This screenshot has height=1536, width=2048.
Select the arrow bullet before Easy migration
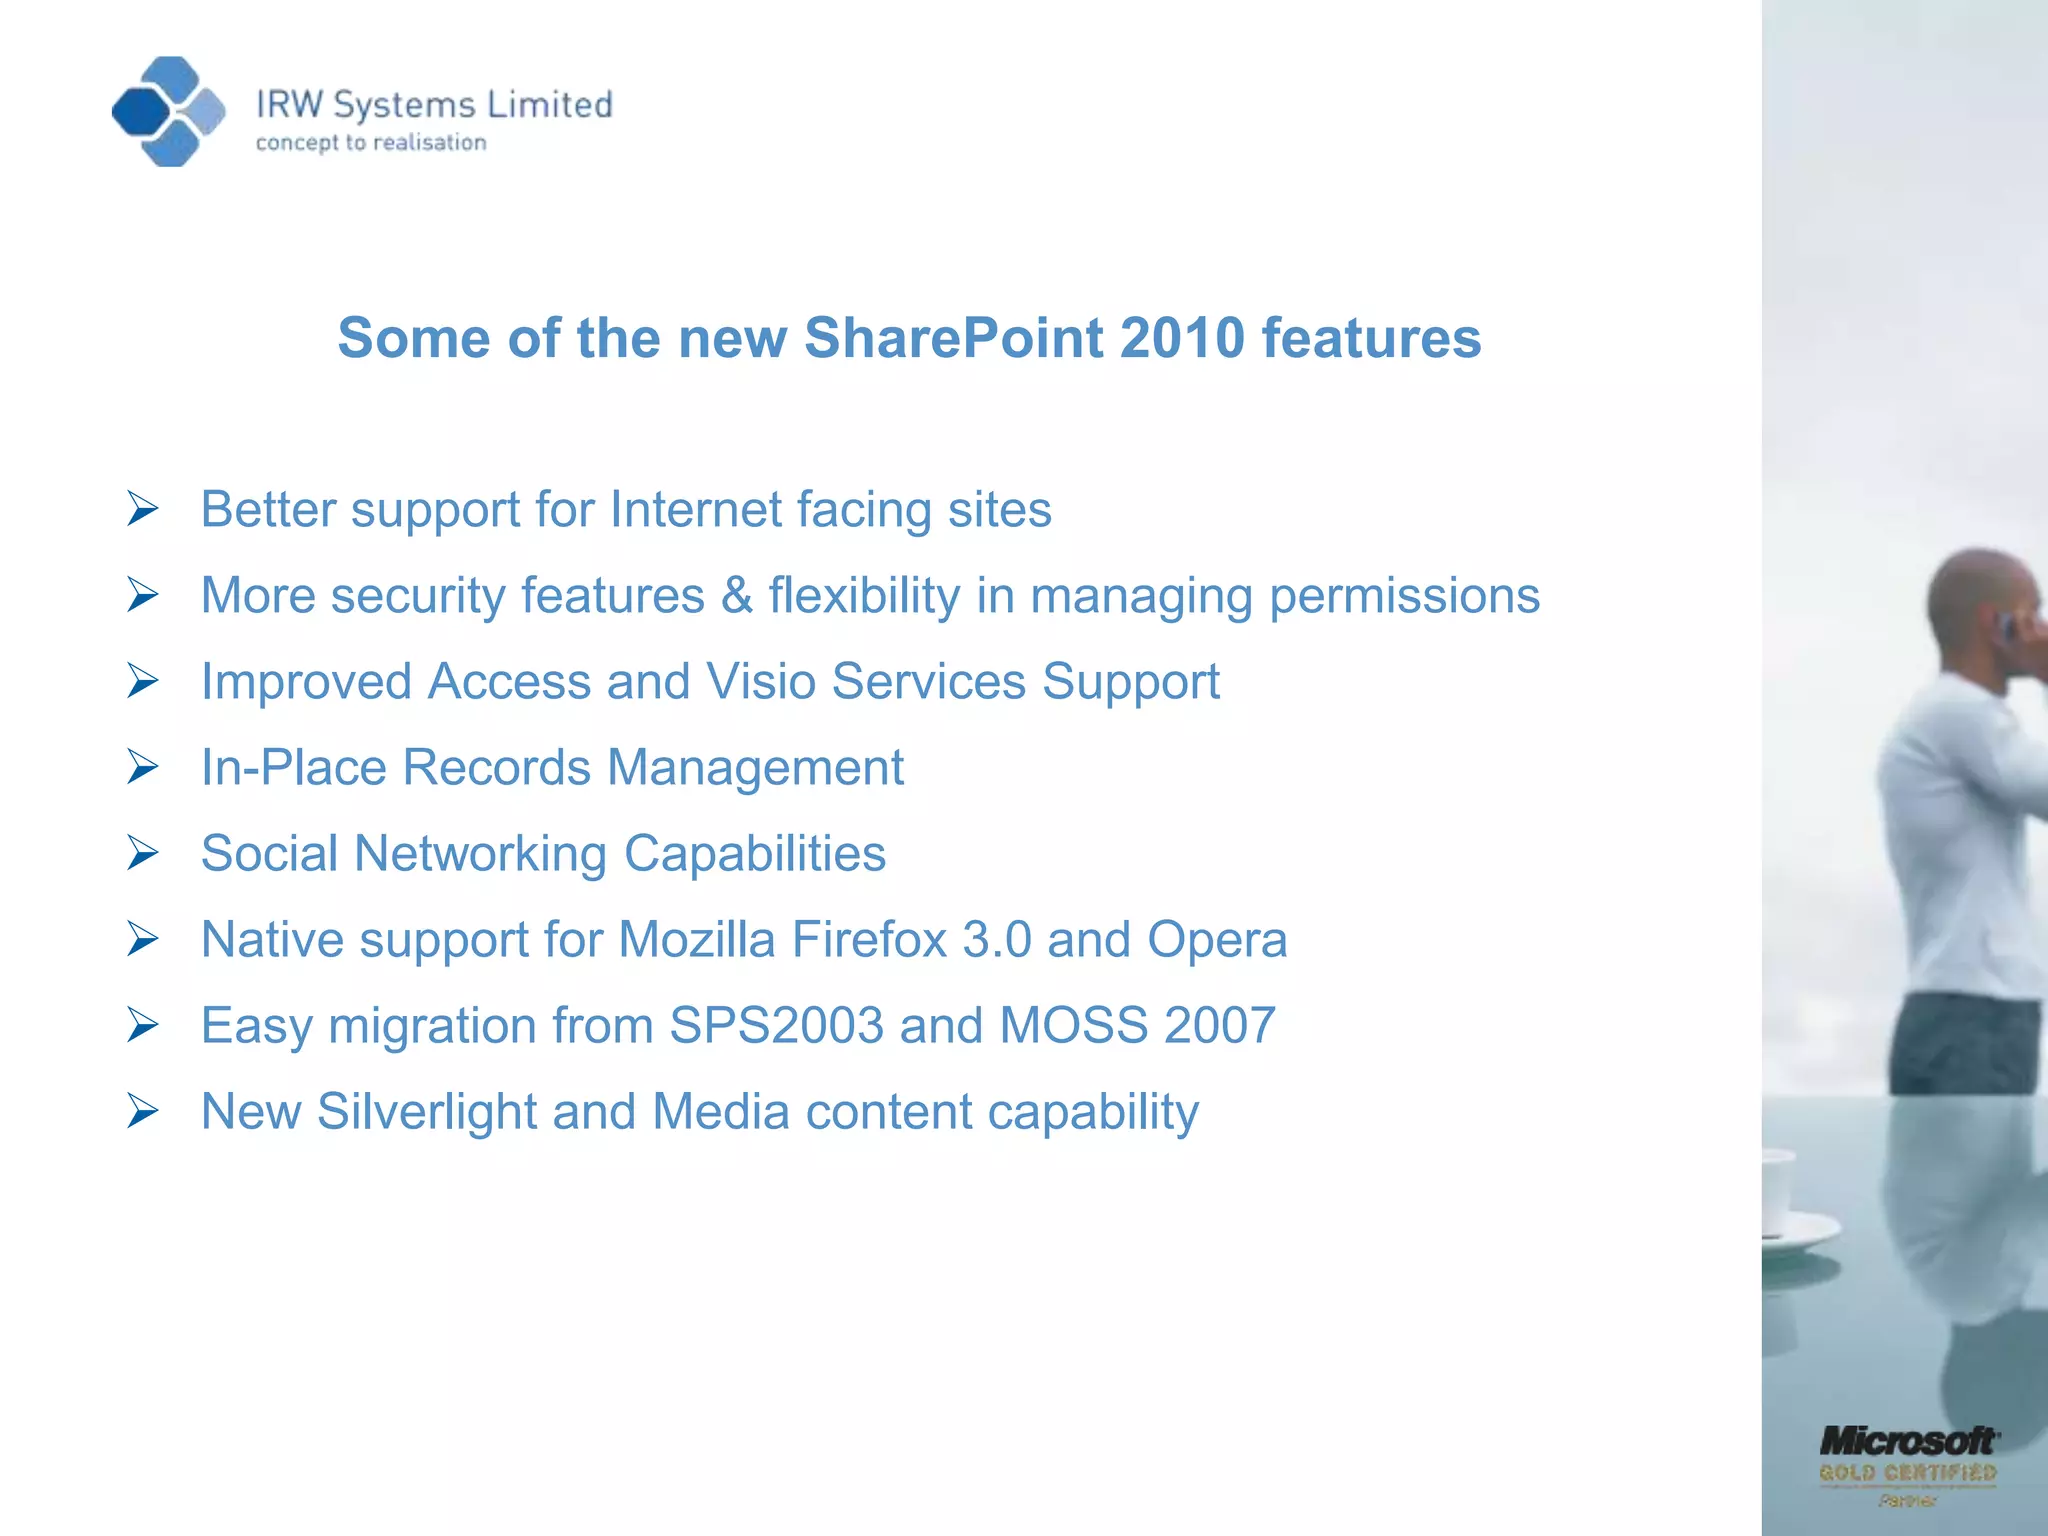coord(143,1026)
